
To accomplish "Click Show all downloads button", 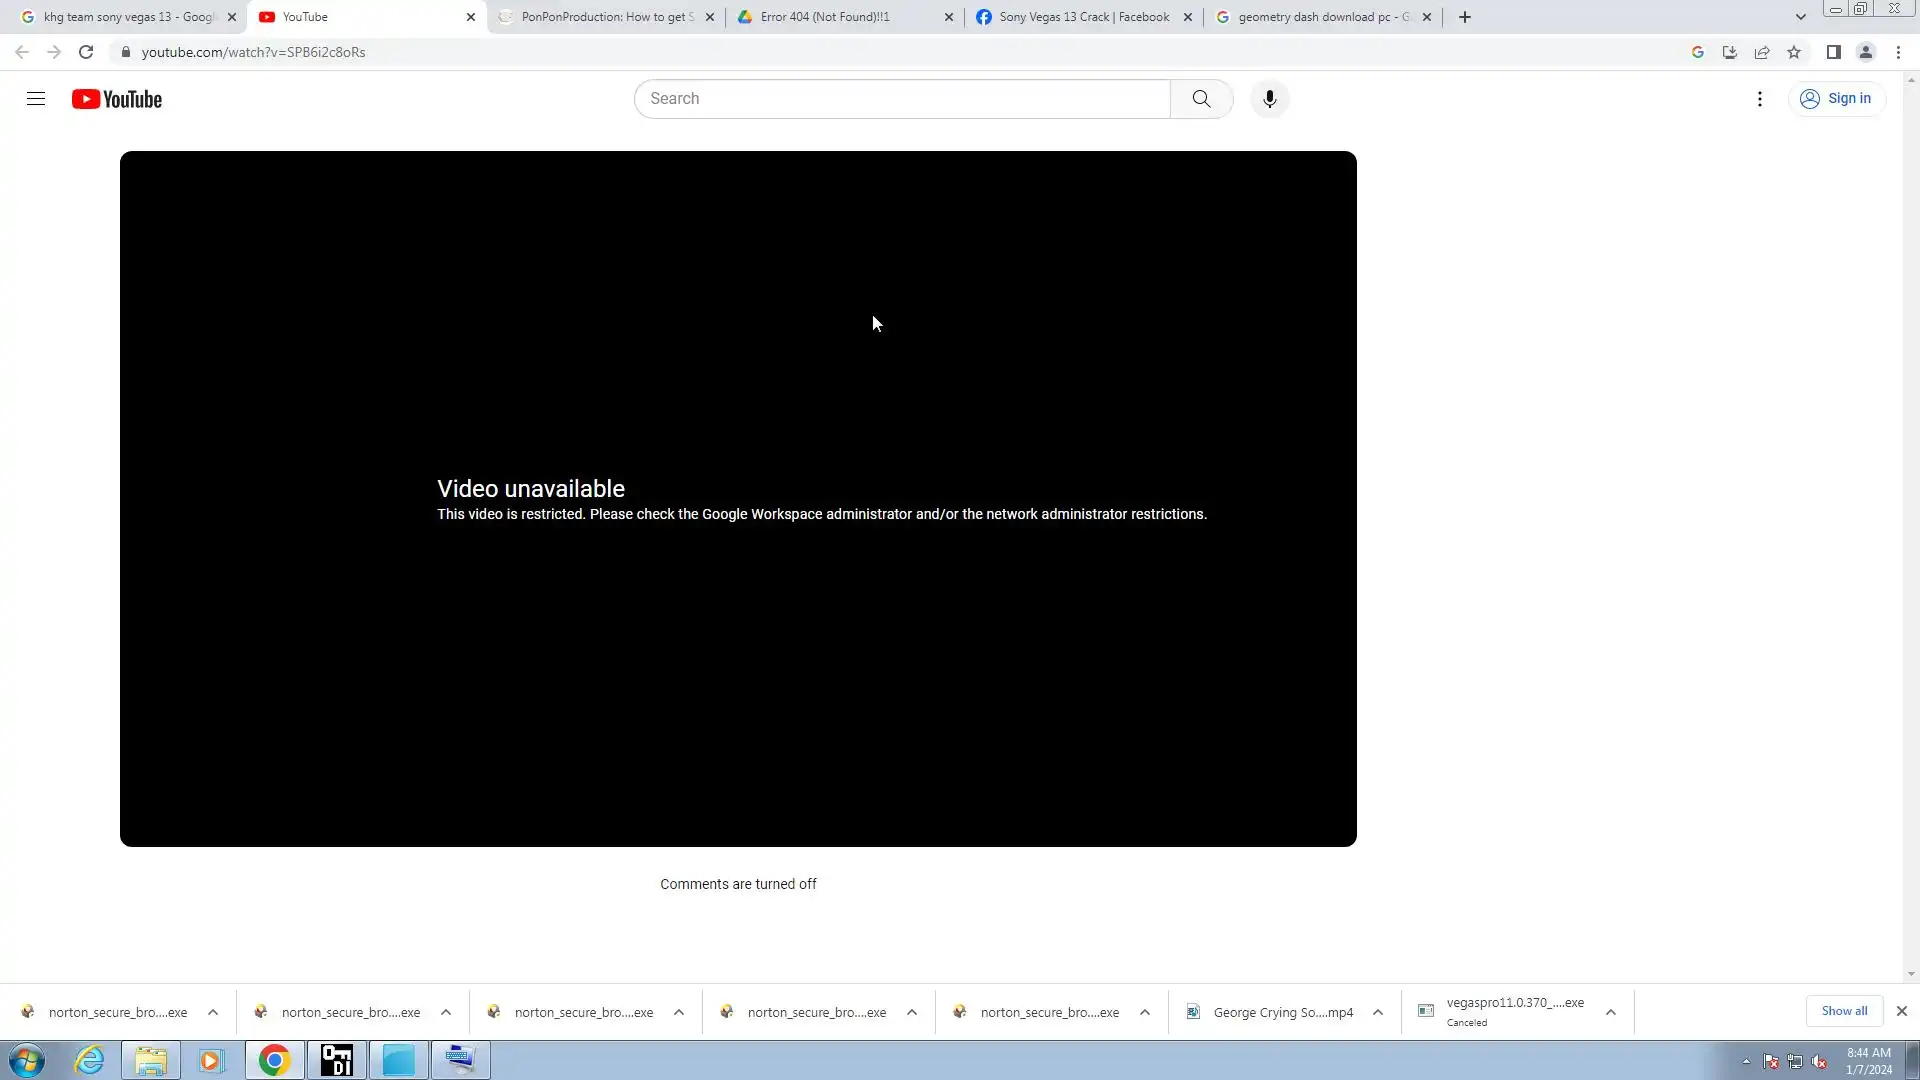I will tap(1843, 1011).
